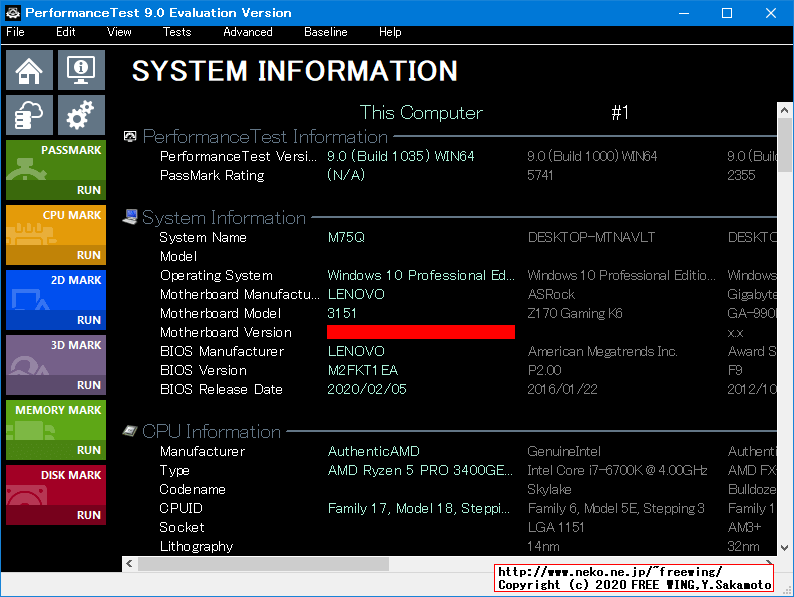Click the CPU Mark tile

point(56,234)
